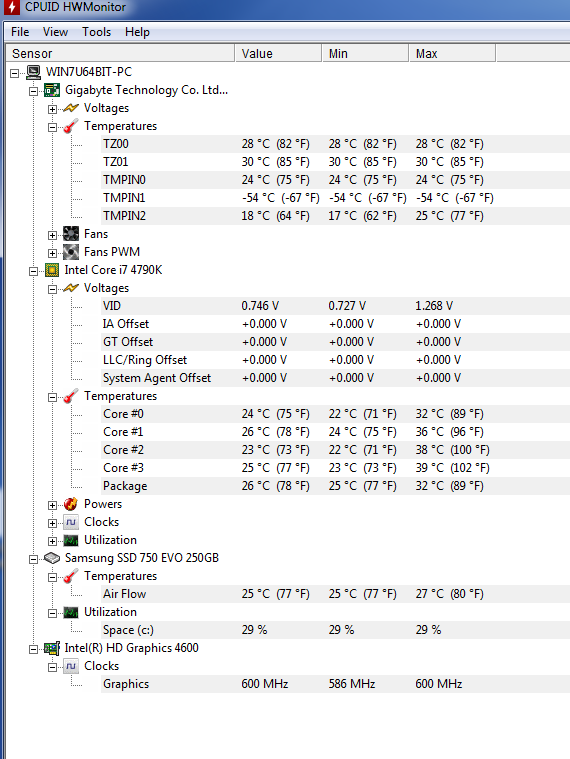The width and height of the screenshot is (570, 759).
Task: Expand the CPU Clocks node
Action: coord(52,524)
